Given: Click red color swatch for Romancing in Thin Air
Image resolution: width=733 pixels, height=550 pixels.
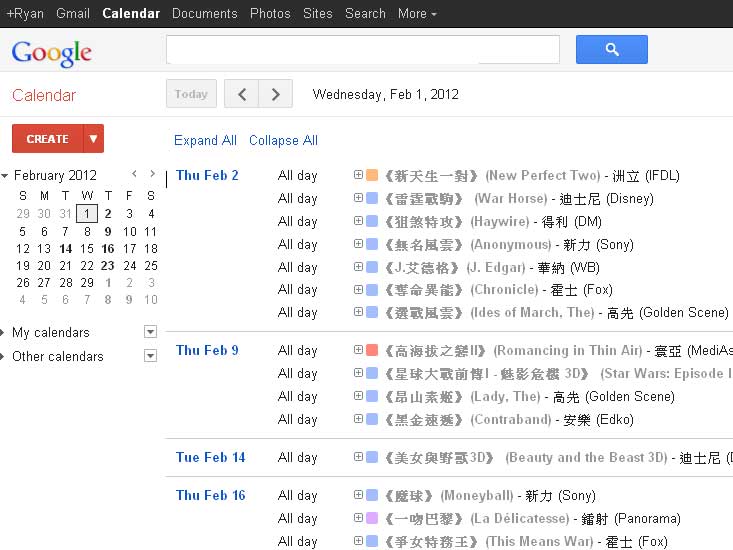Looking at the screenshot, I should [372, 351].
